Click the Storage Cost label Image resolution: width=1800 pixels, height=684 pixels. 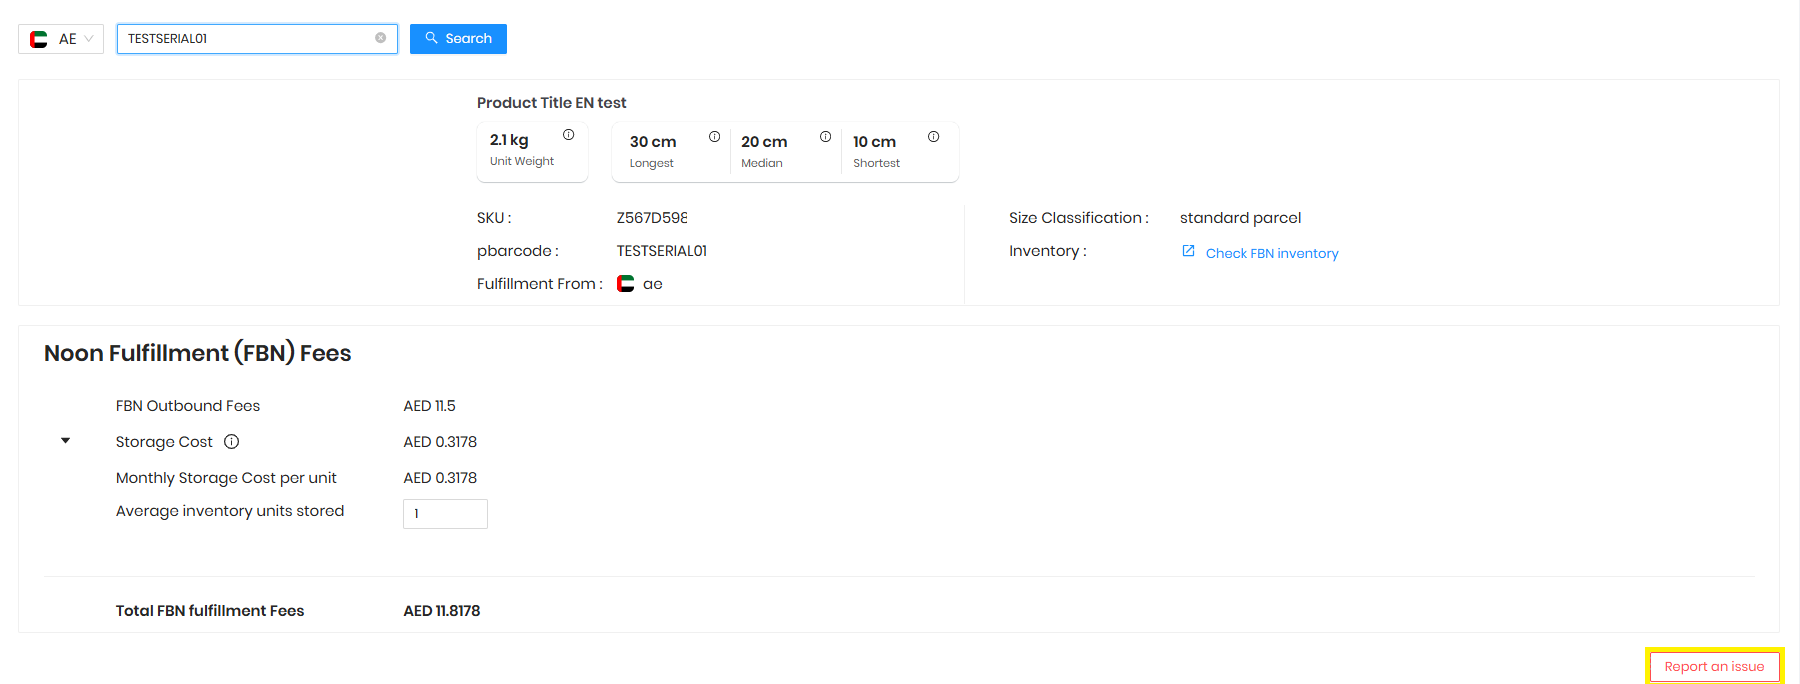coord(164,442)
